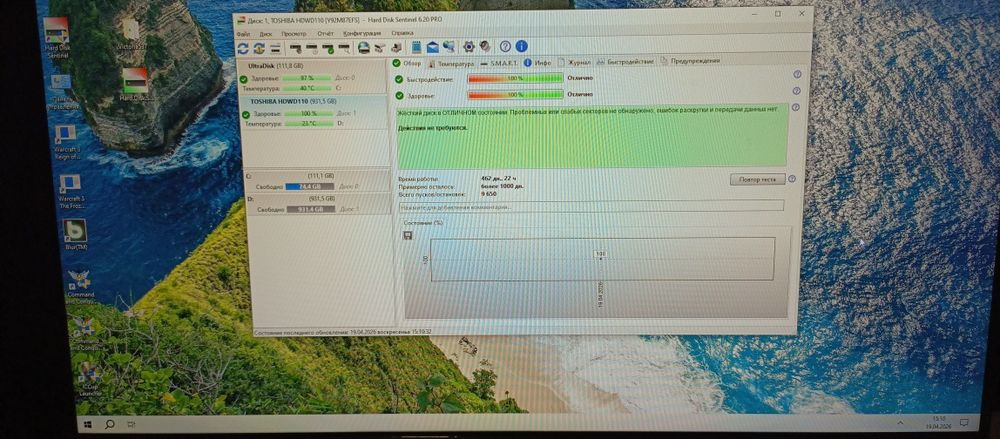Click the Здоровье 100 % bar in overview

(x=515, y=95)
